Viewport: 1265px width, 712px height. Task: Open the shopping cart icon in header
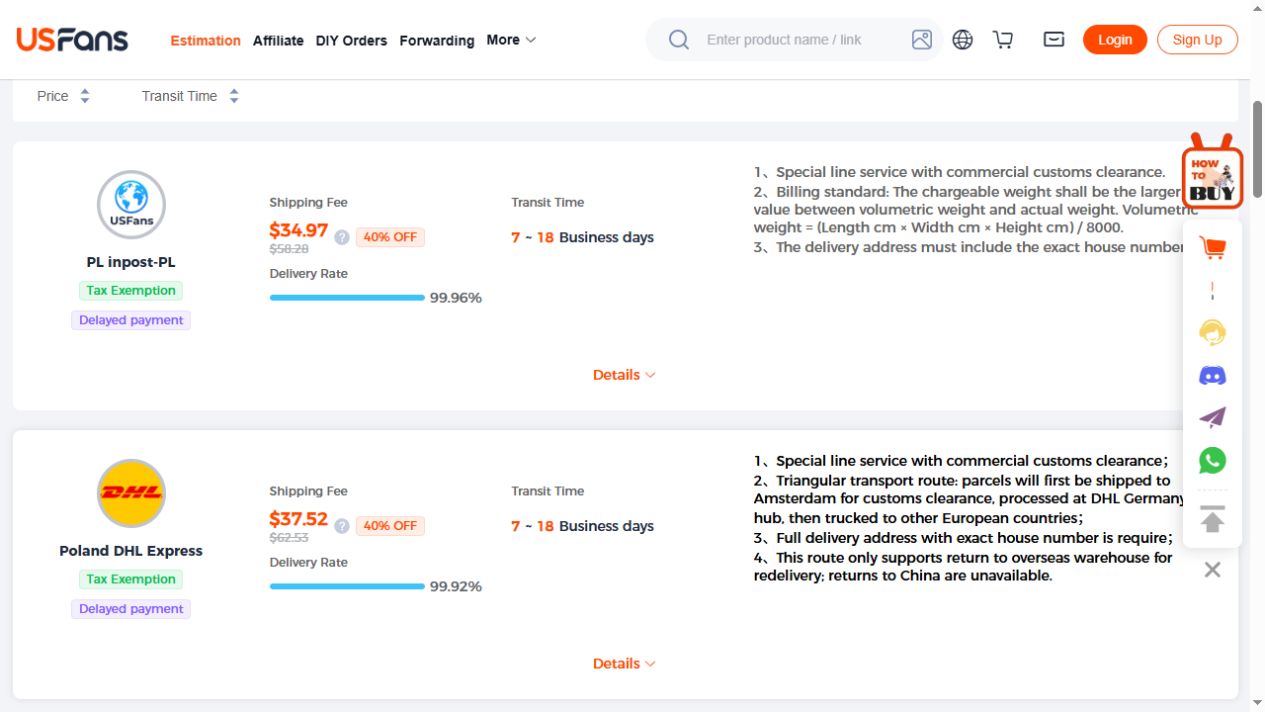(1003, 40)
